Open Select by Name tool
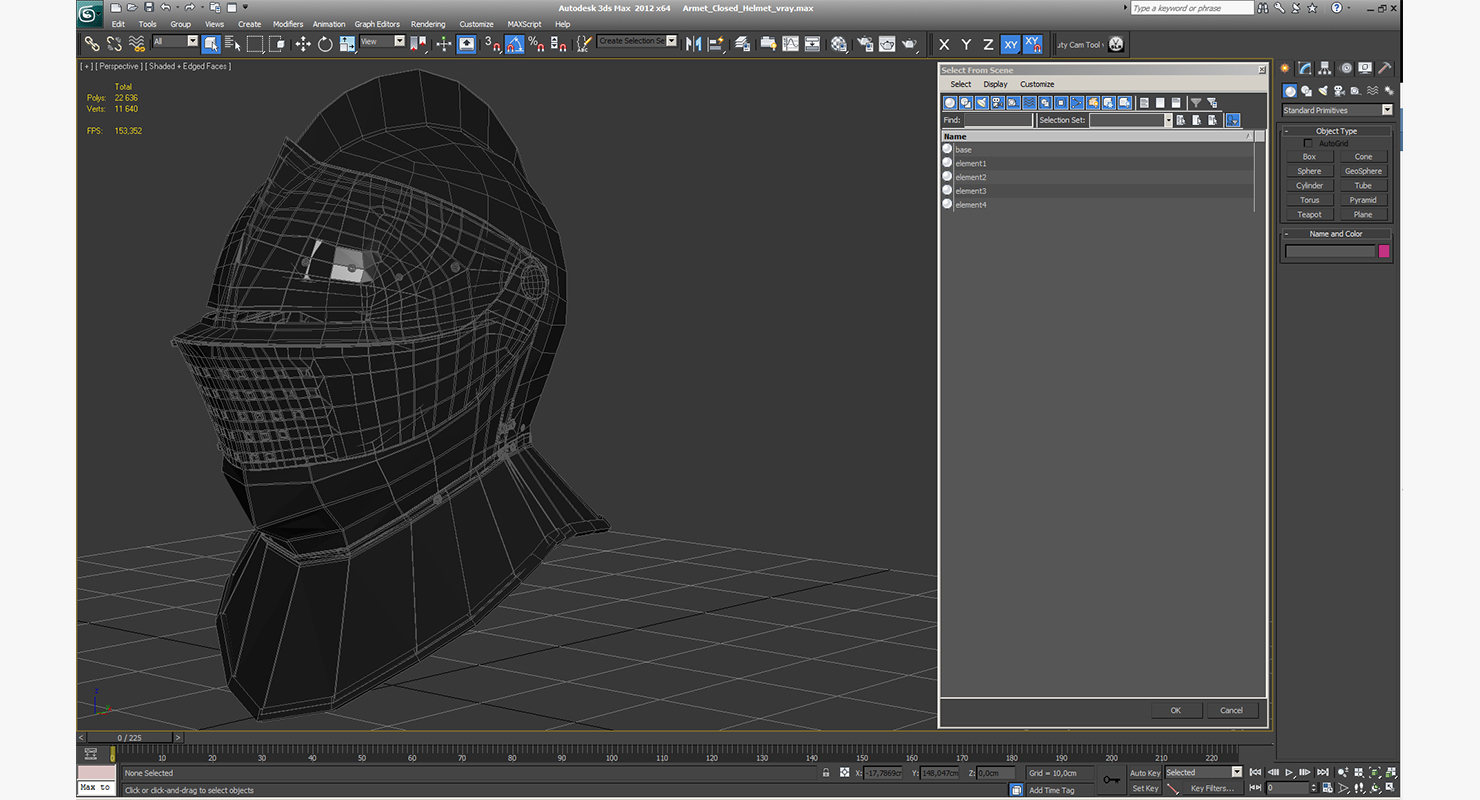This screenshot has width=1480, height=800. [233, 44]
